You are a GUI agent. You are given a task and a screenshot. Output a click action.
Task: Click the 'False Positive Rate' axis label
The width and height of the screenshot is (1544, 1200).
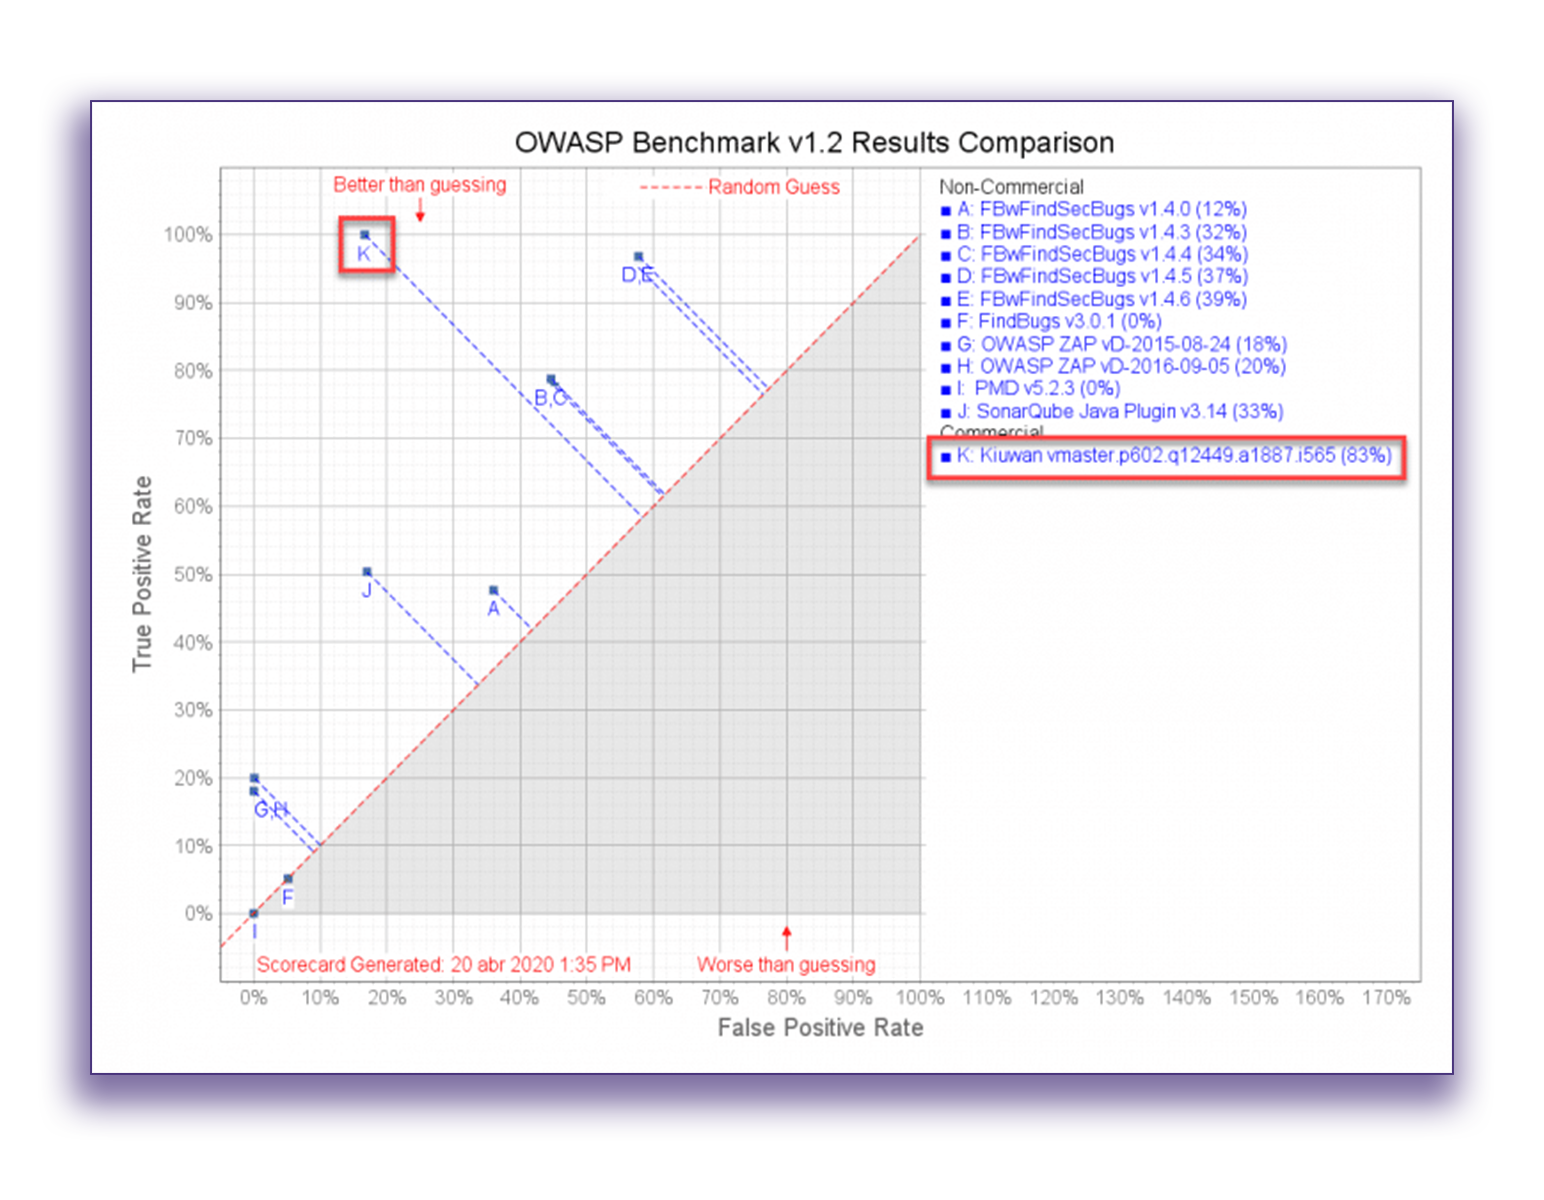pos(820,1028)
